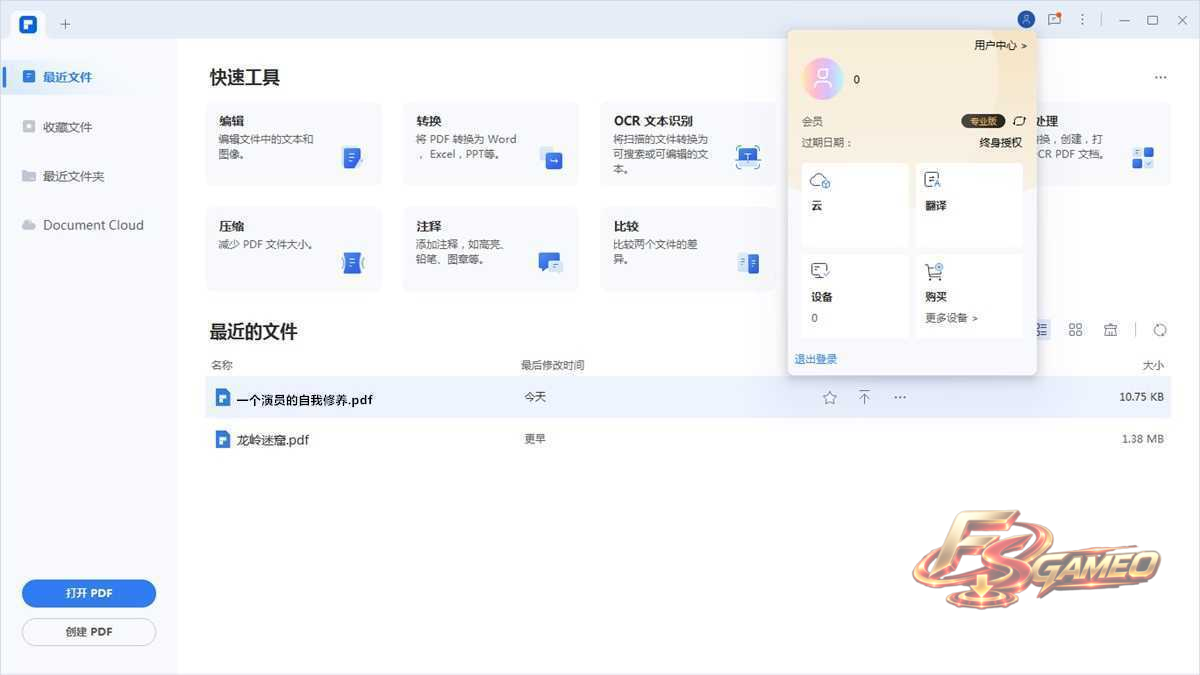The width and height of the screenshot is (1200, 675).
Task: Click the 终身授权 expiry text
Action: [x=1001, y=143]
